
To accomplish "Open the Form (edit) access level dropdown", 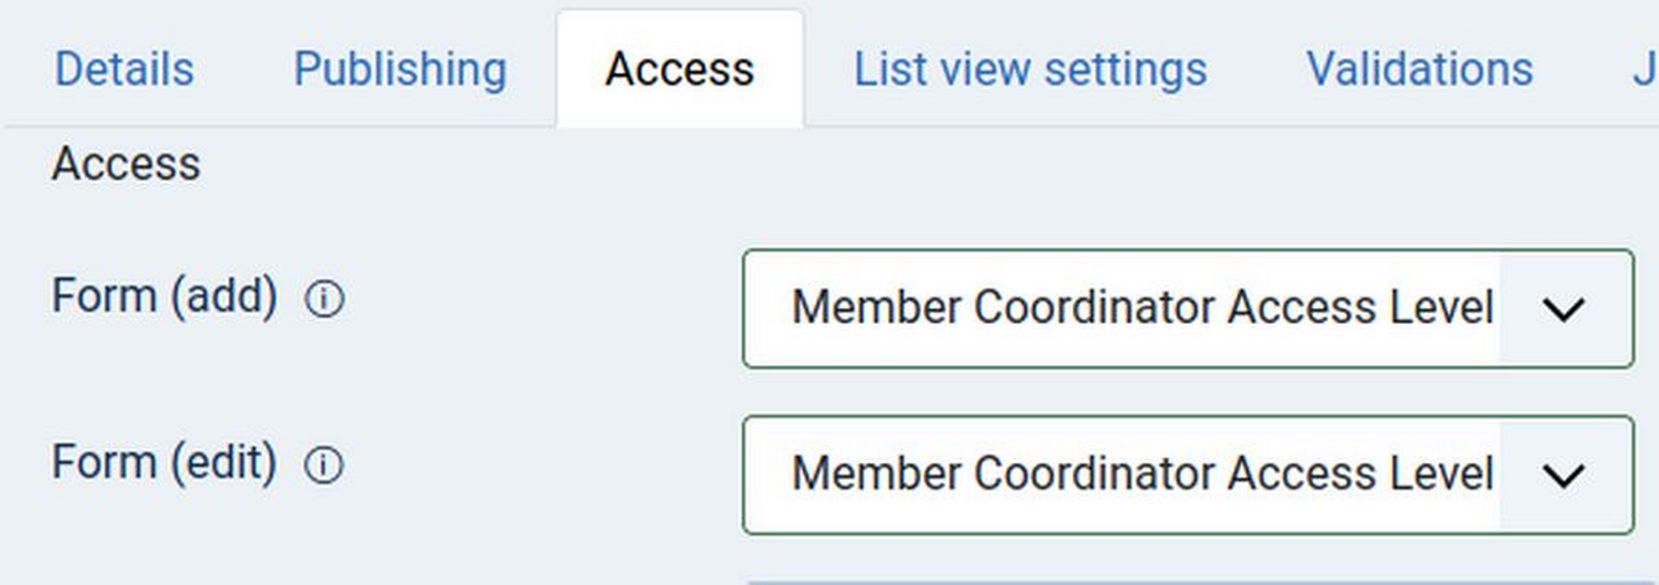I will pos(1187,475).
